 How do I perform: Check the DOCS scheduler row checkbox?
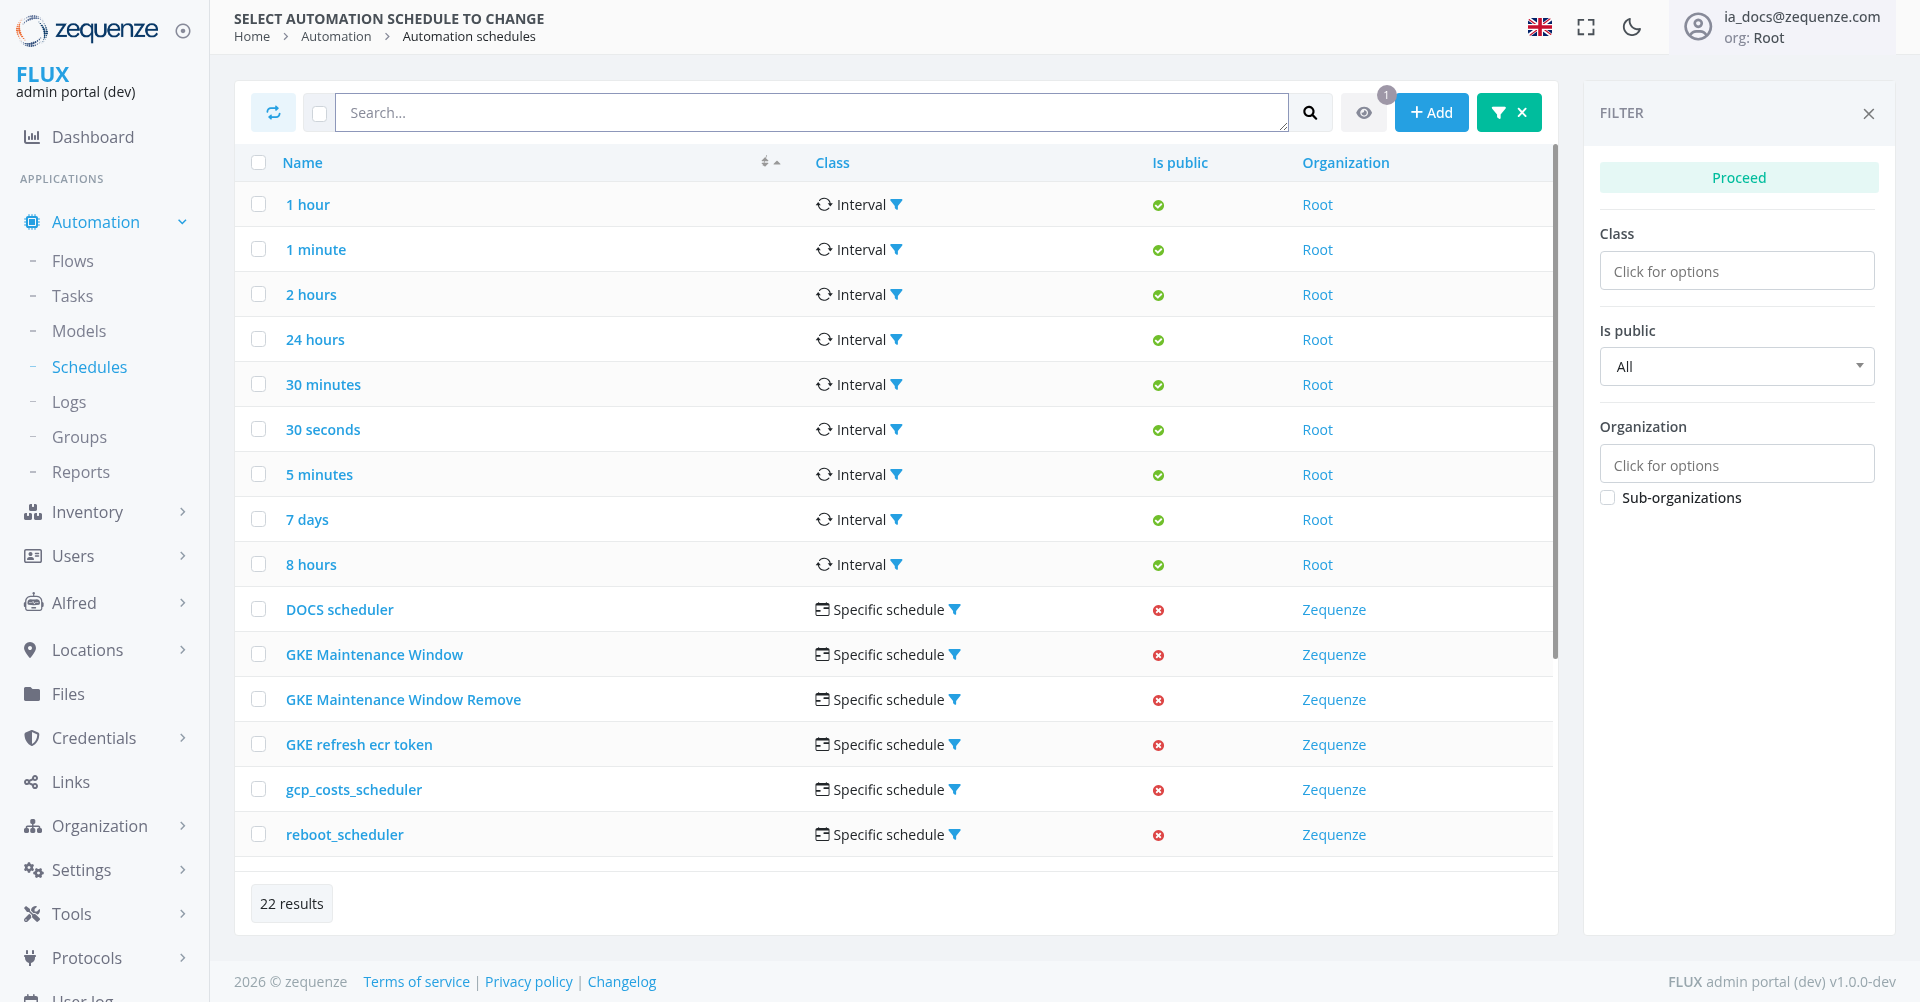(x=258, y=609)
